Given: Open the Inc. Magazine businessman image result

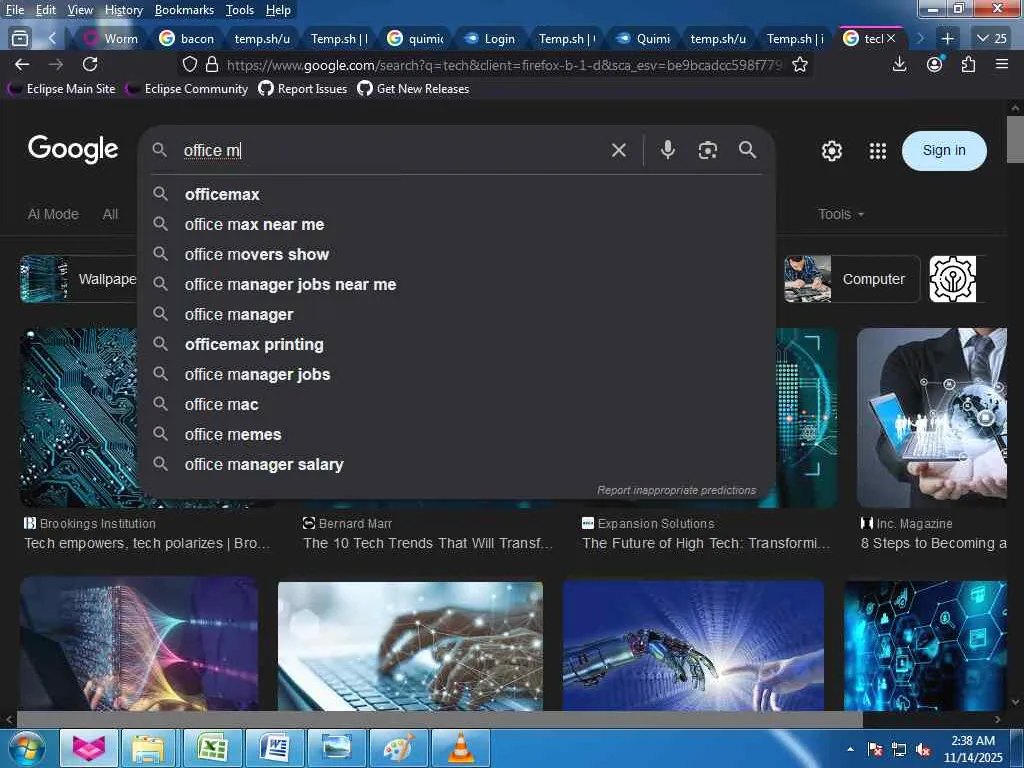Looking at the screenshot, I should coord(932,418).
